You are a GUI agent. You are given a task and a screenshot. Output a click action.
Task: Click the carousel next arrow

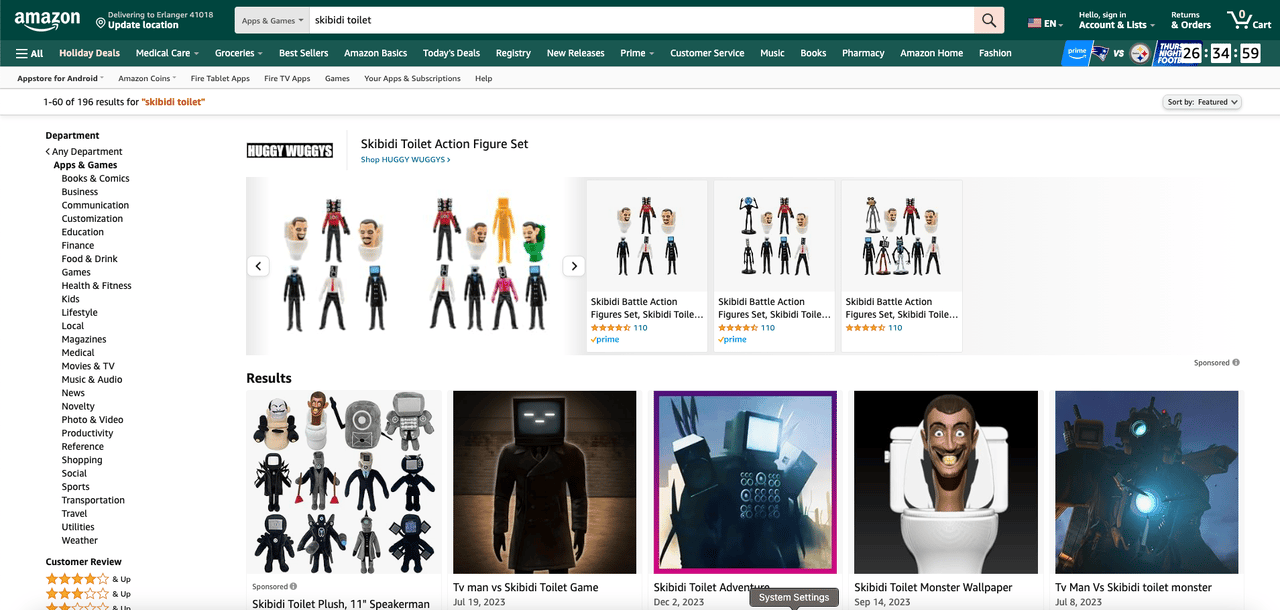[x=574, y=266]
